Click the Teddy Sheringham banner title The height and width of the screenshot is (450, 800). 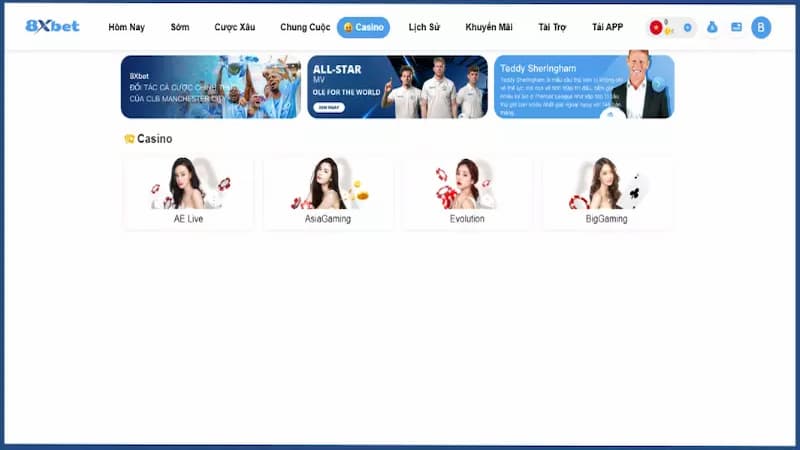(538, 68)
